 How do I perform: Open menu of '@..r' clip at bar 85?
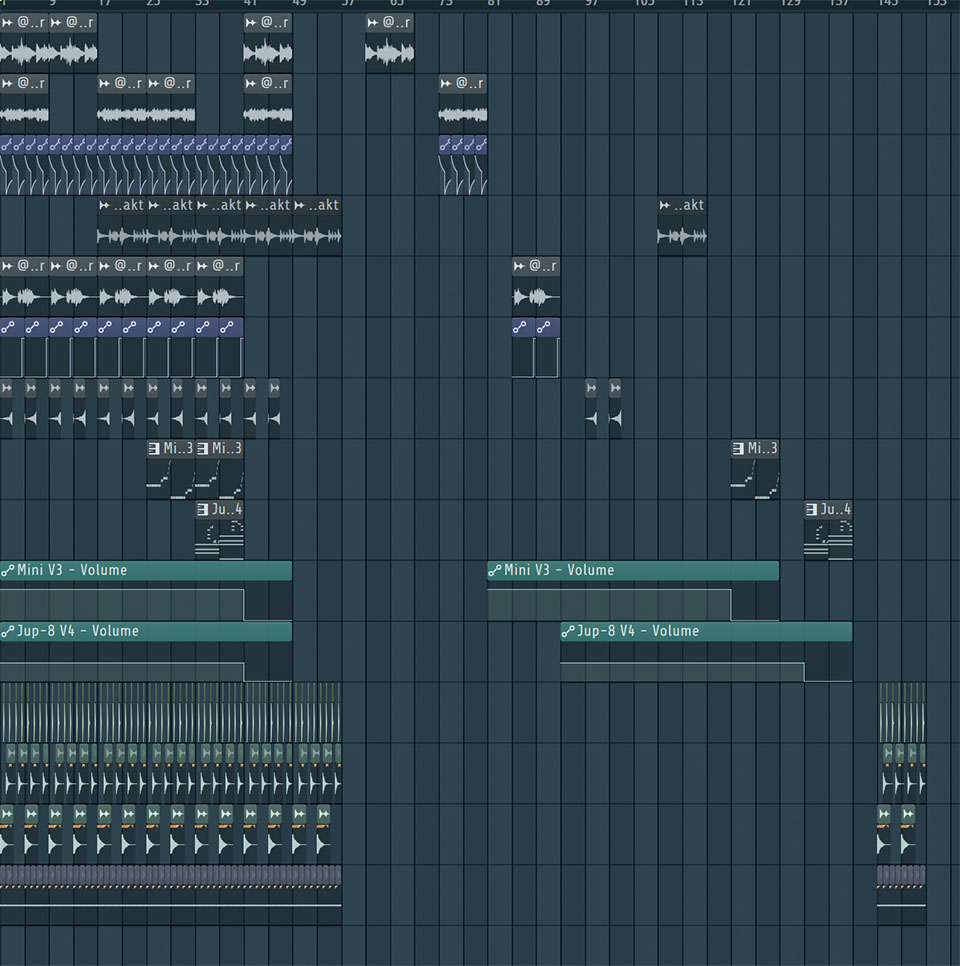(x=519, y=266)
